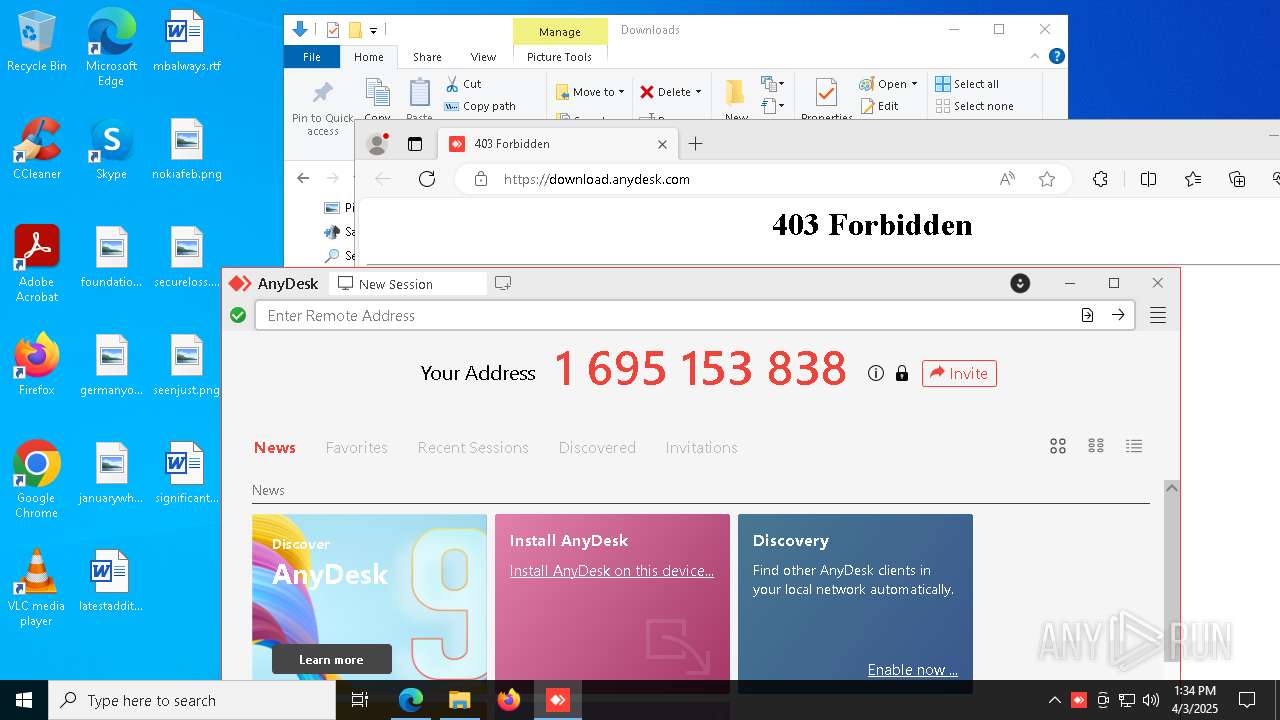Viewport: 1280px width, 720px height.
Task: Click green connection status checkmark in AnyDesk
Action: click(238, 315)
